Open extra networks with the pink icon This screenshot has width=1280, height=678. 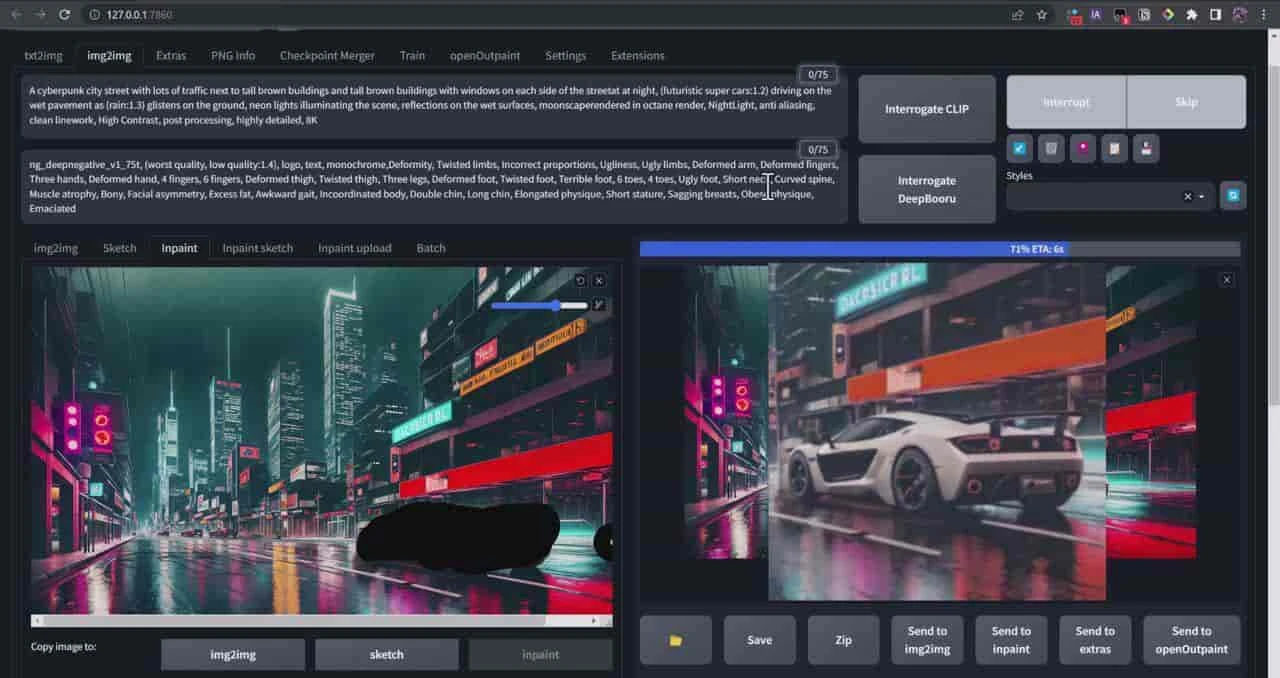1082,149
